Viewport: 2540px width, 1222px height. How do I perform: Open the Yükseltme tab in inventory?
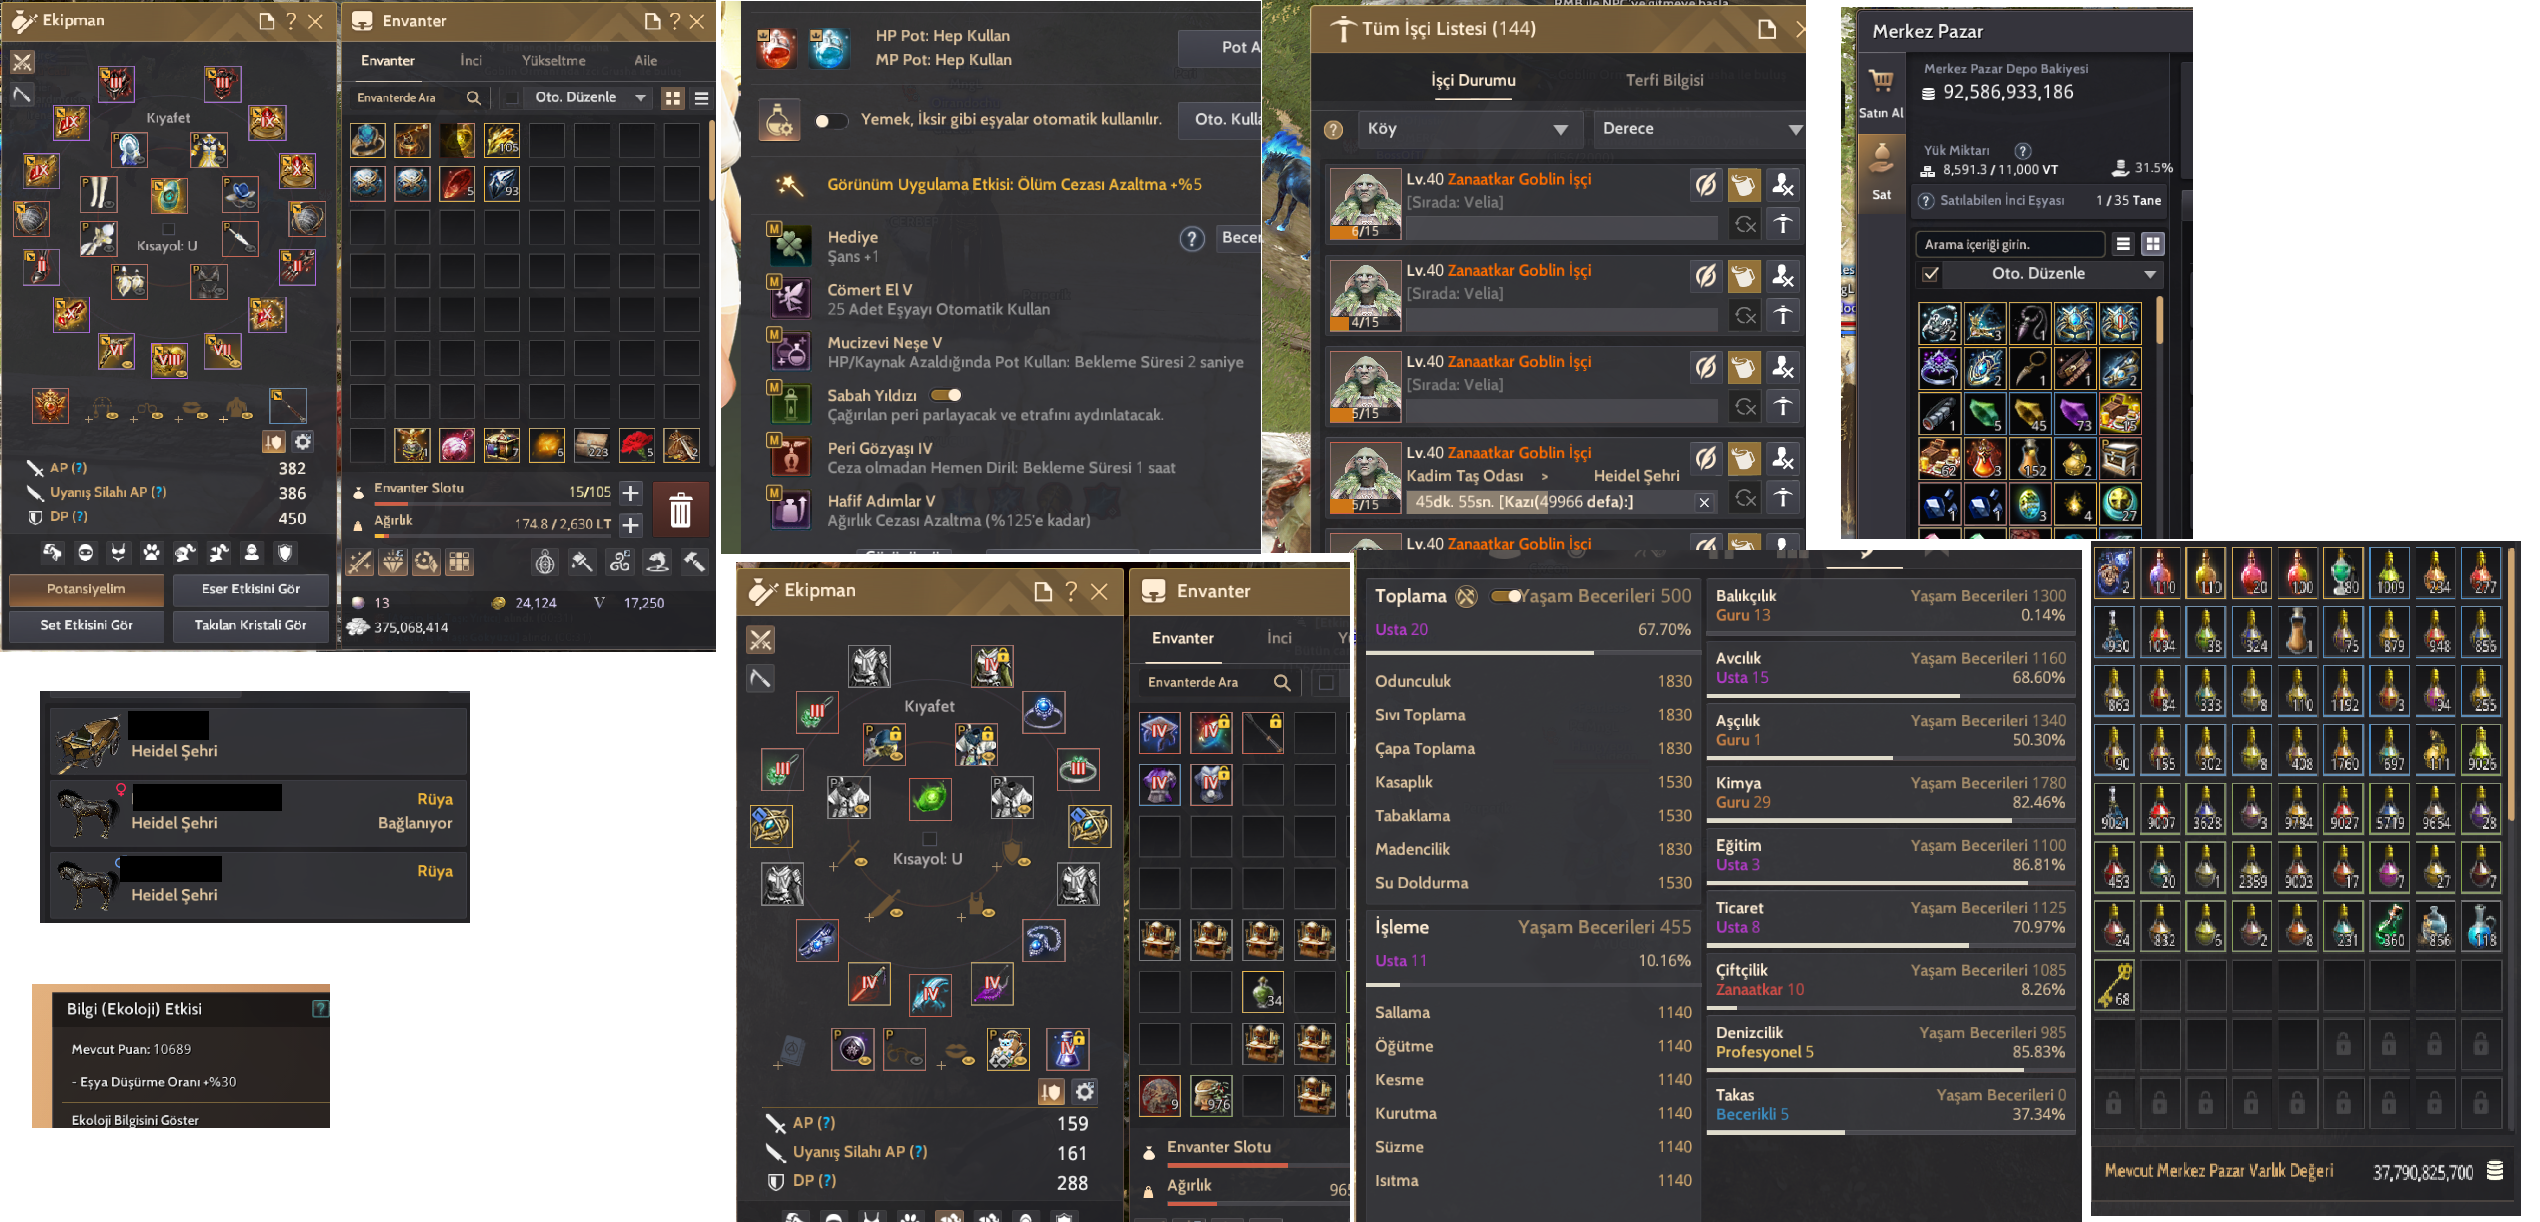point(553,61)
